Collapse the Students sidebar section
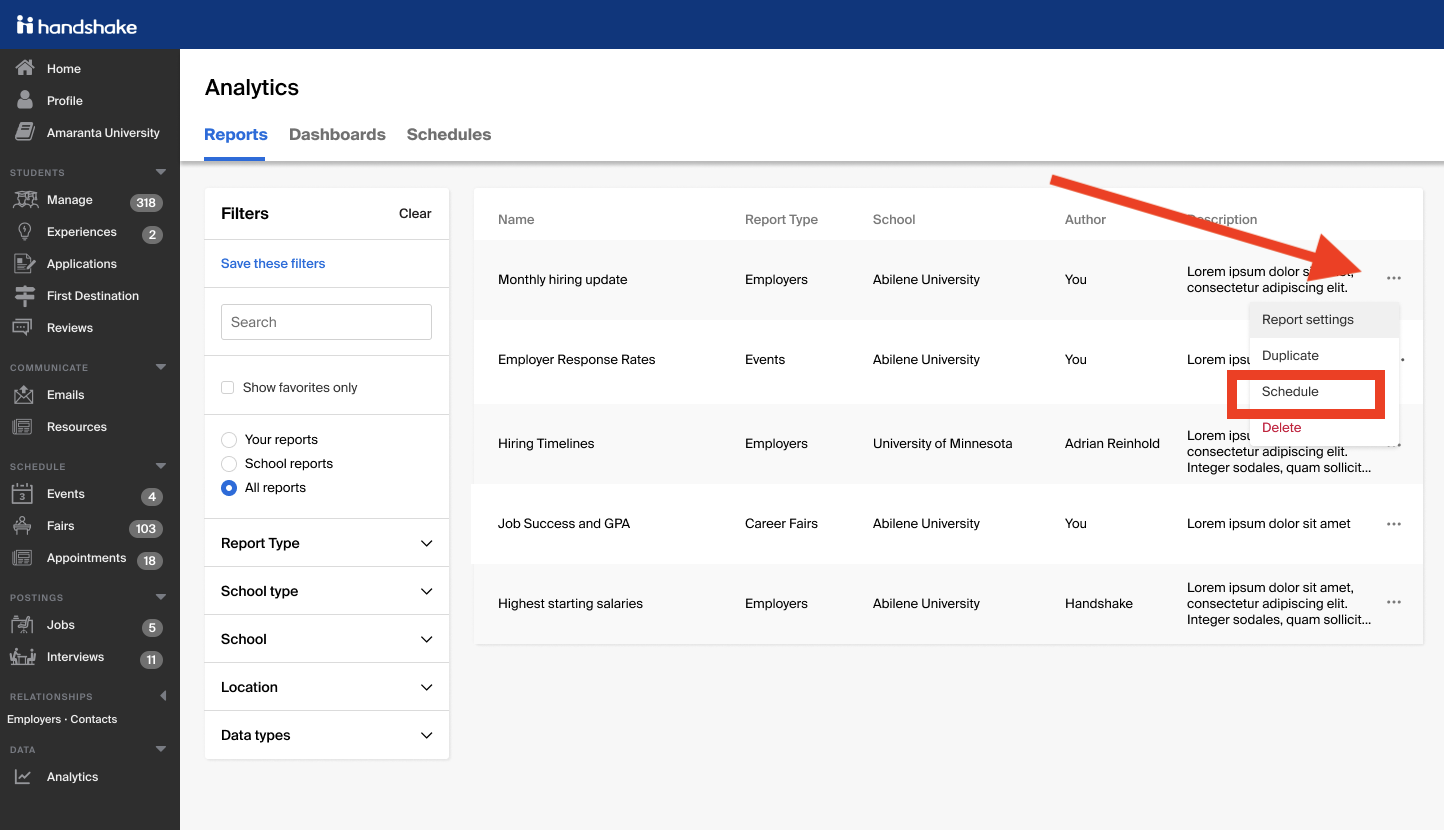Viewport: 1444px width, 830px height. [161, 172]
